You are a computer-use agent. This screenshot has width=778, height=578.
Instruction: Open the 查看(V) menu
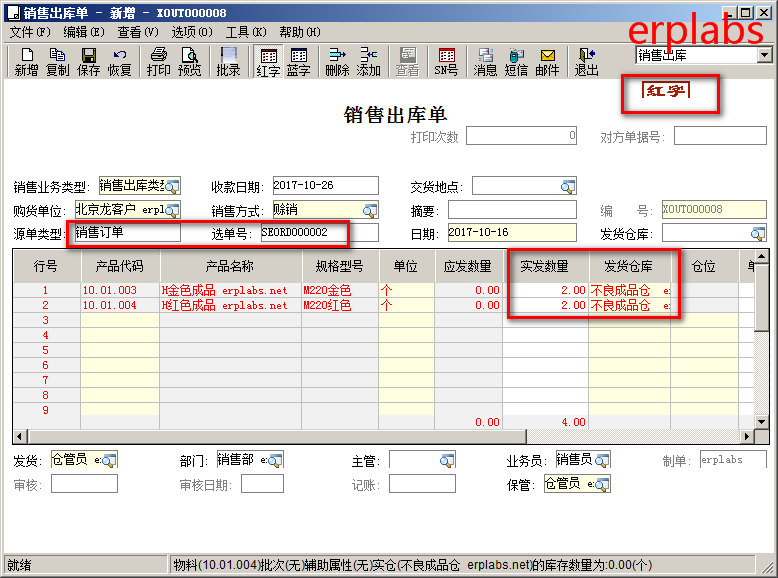(x=138, y=32)
